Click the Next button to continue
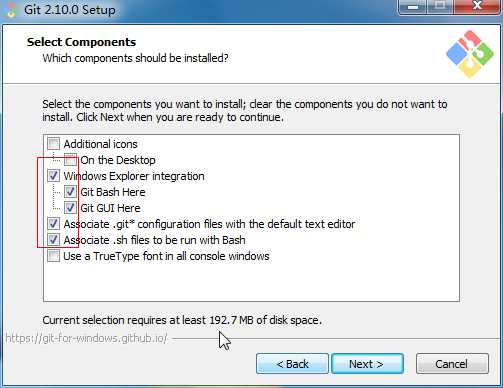503x388 pixels. click(x=367, y=364)
